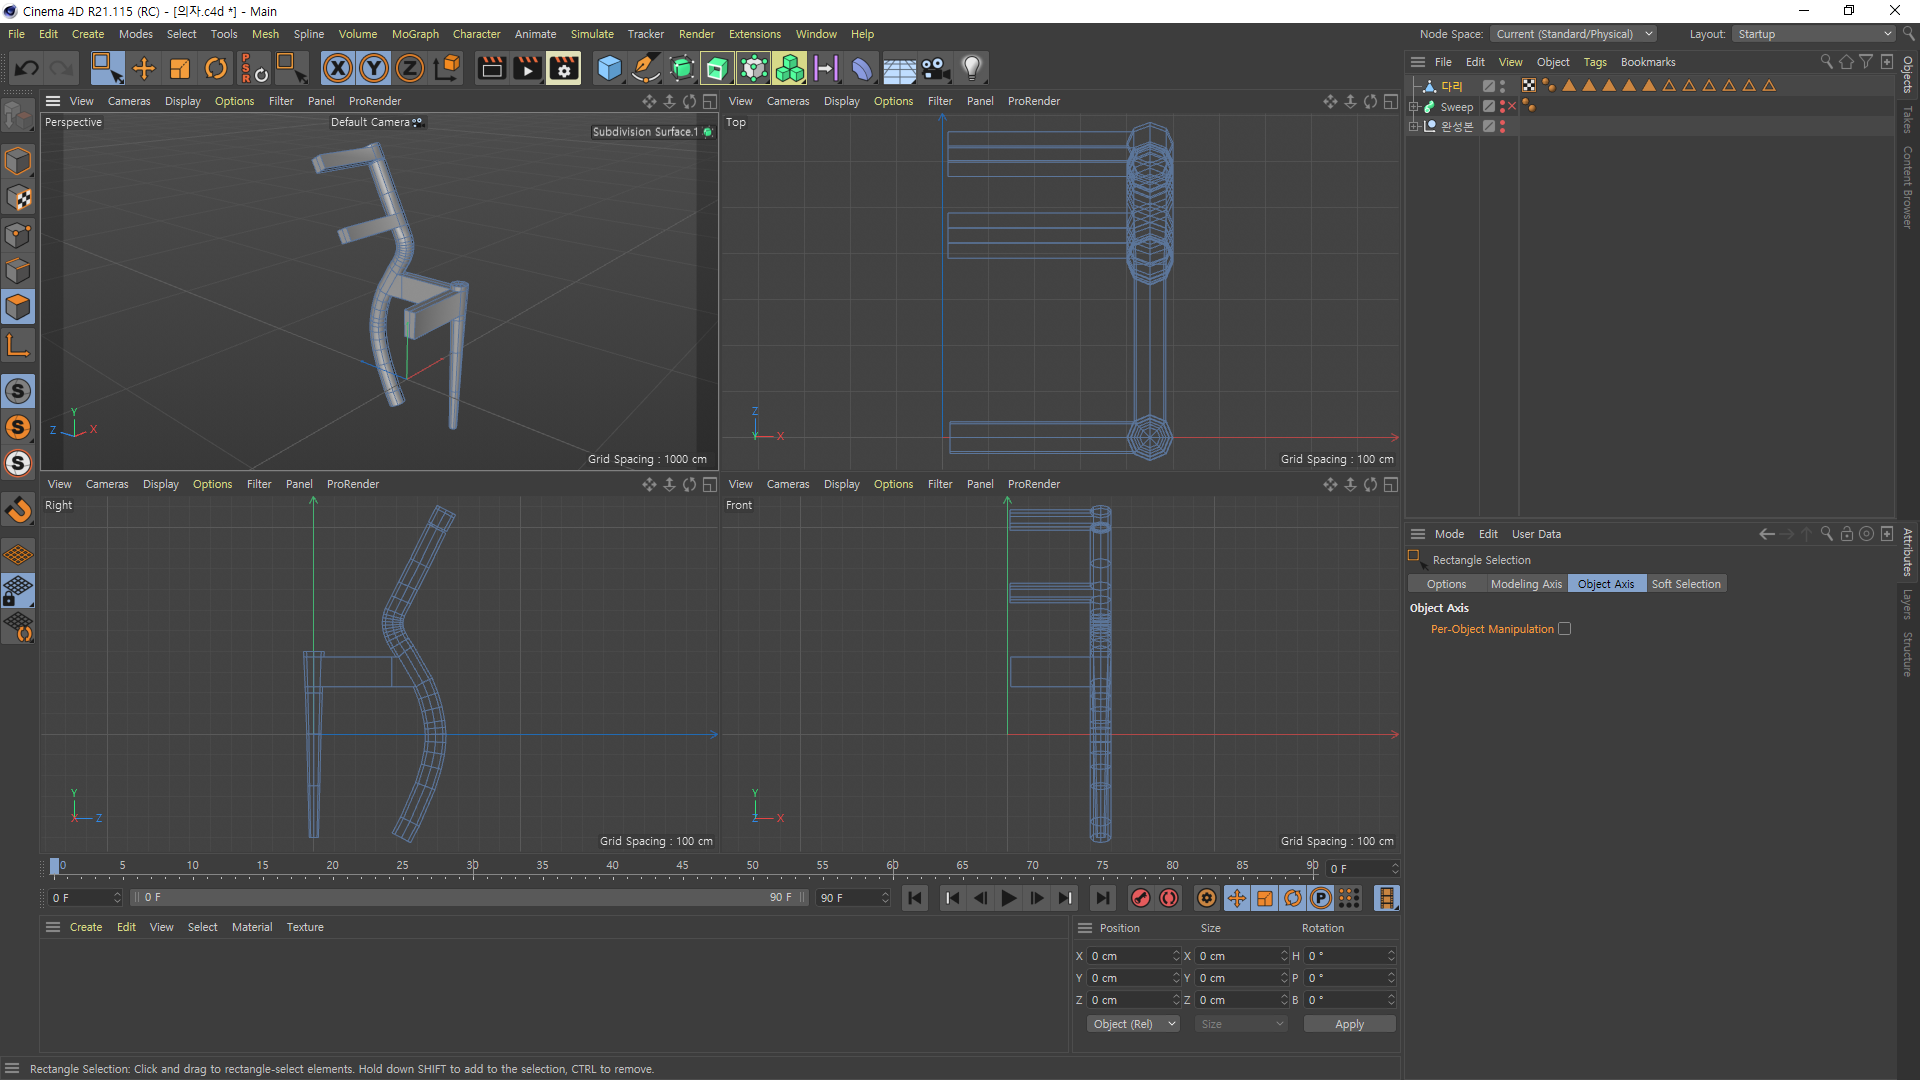Toggle X axis lock
Screen dimensions: 1920x1080
point(338,68)
